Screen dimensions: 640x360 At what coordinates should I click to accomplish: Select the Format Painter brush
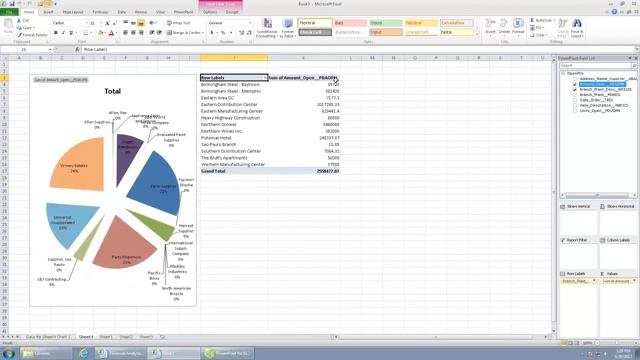pos(20,35)
